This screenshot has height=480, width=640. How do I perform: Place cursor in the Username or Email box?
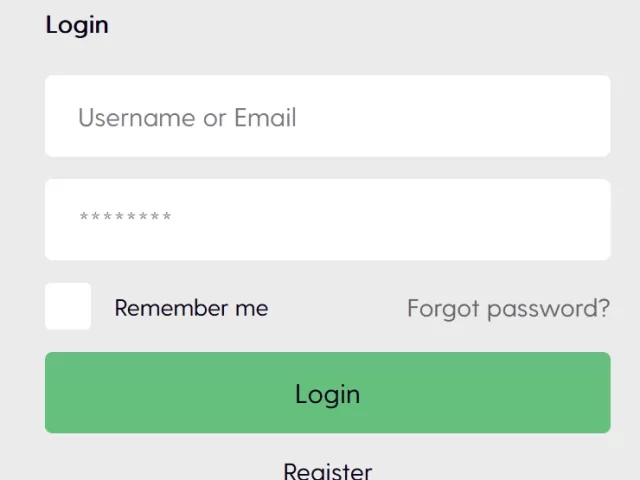(327, 117)
